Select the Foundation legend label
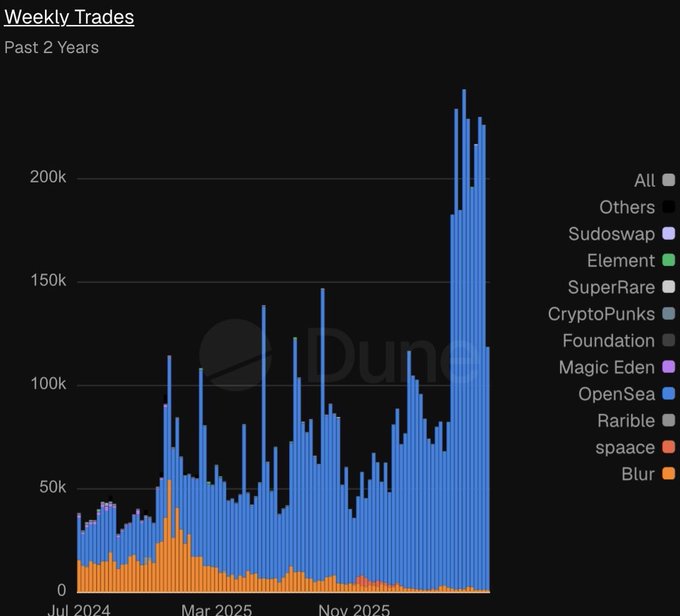The width and height of the screenshot is (680, 616). click(x=609, y=341)
